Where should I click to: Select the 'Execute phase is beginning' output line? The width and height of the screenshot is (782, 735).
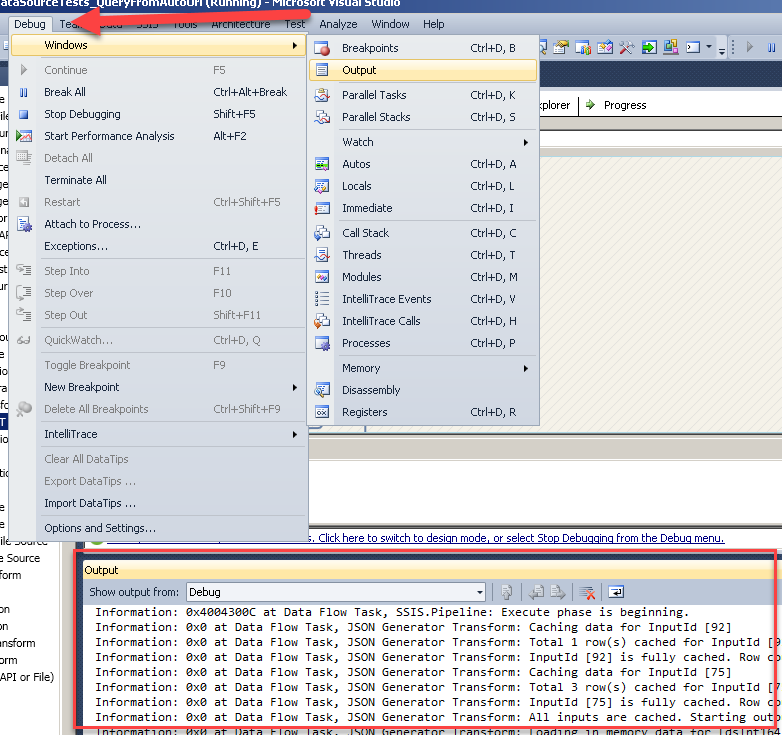coord(391,612)
